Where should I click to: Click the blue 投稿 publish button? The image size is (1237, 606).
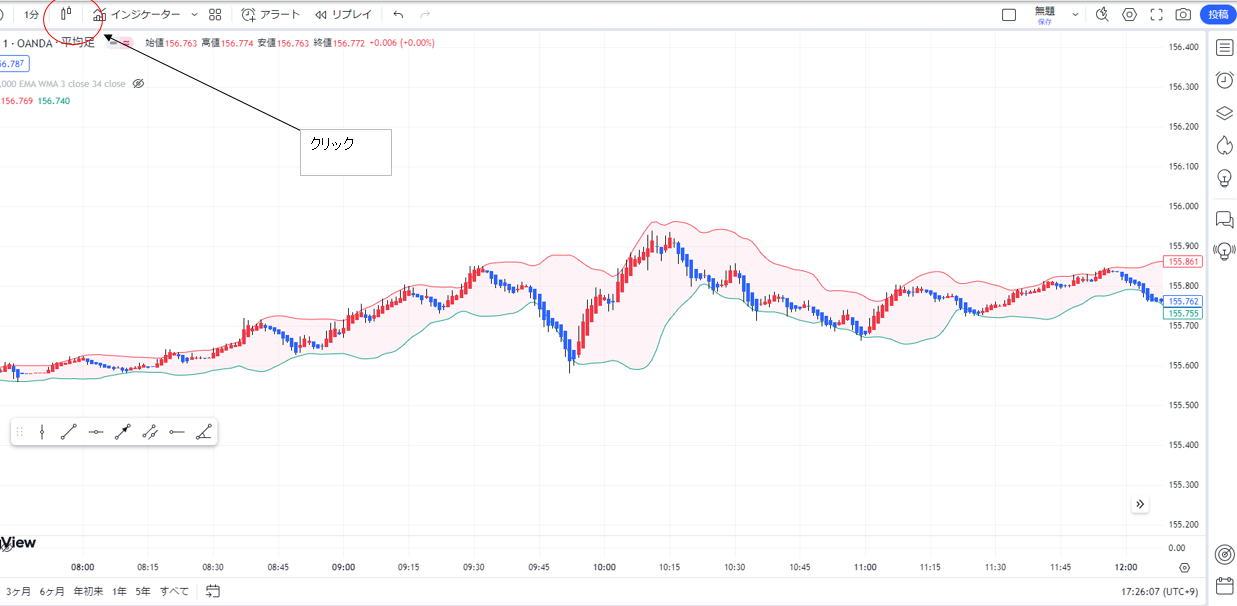click(1217, 15)
